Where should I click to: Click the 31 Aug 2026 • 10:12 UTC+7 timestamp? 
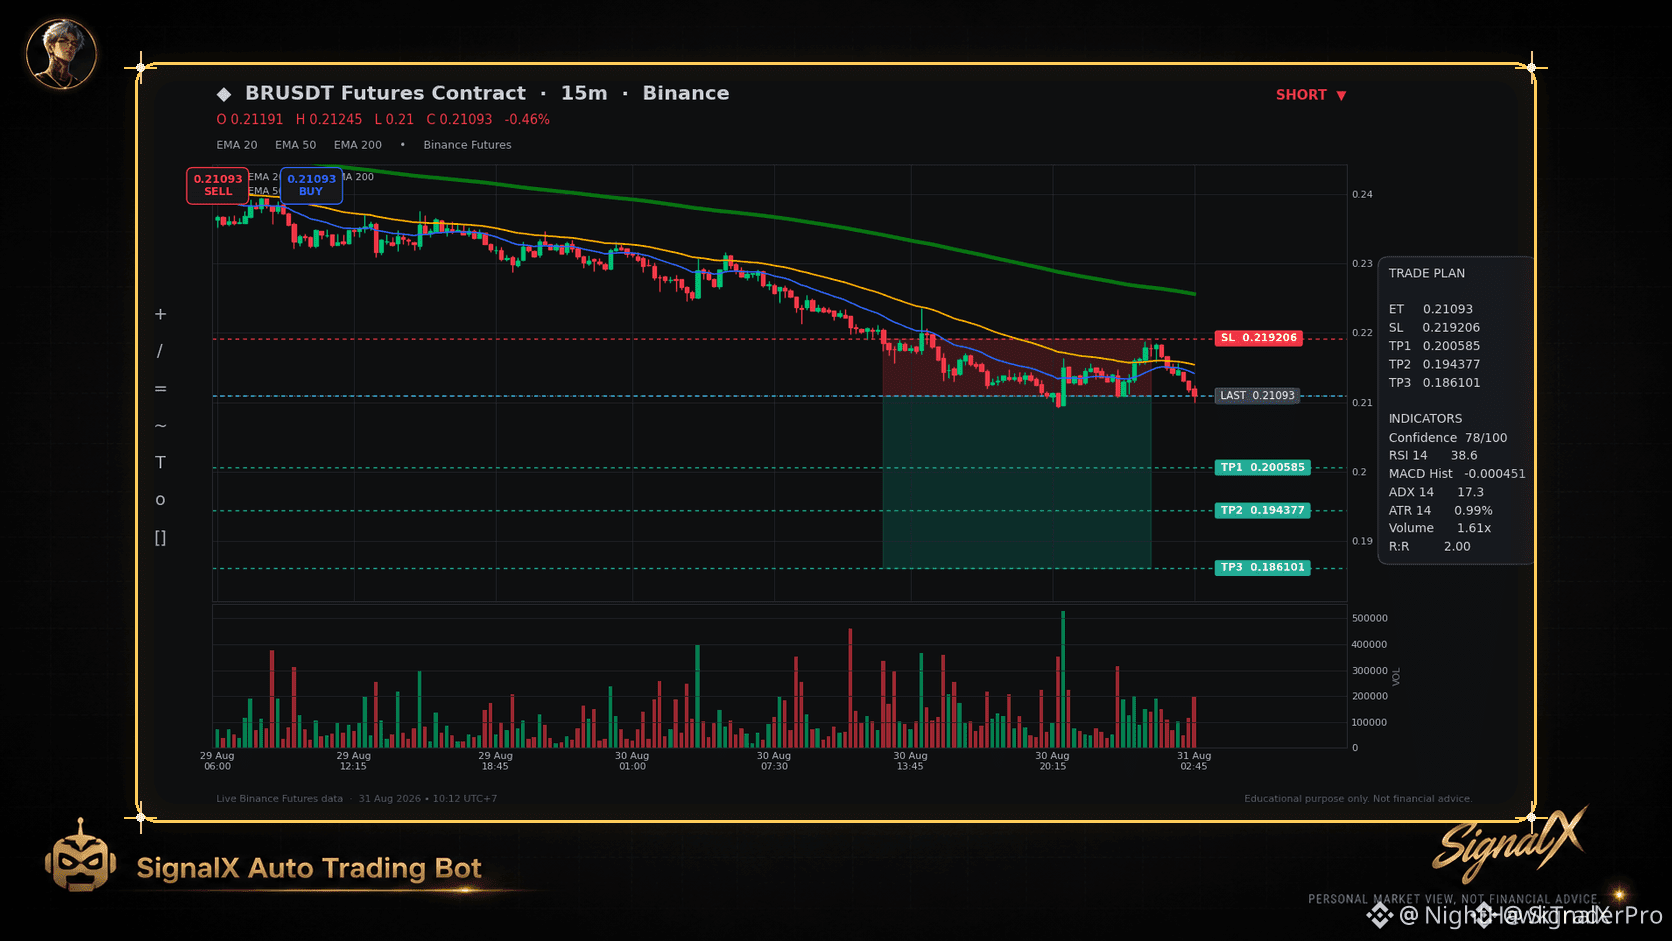(428, 799)
